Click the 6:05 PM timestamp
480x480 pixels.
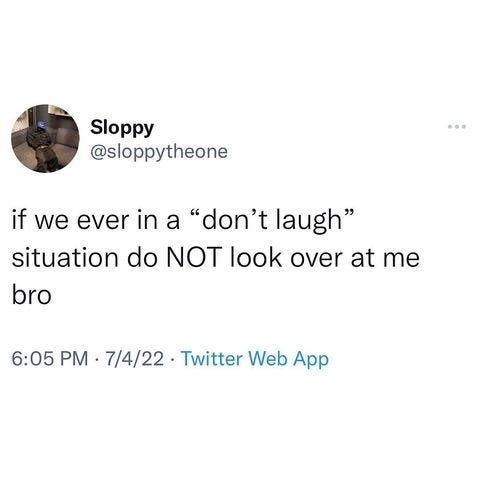pyautogui.click(x=50, y=359)
